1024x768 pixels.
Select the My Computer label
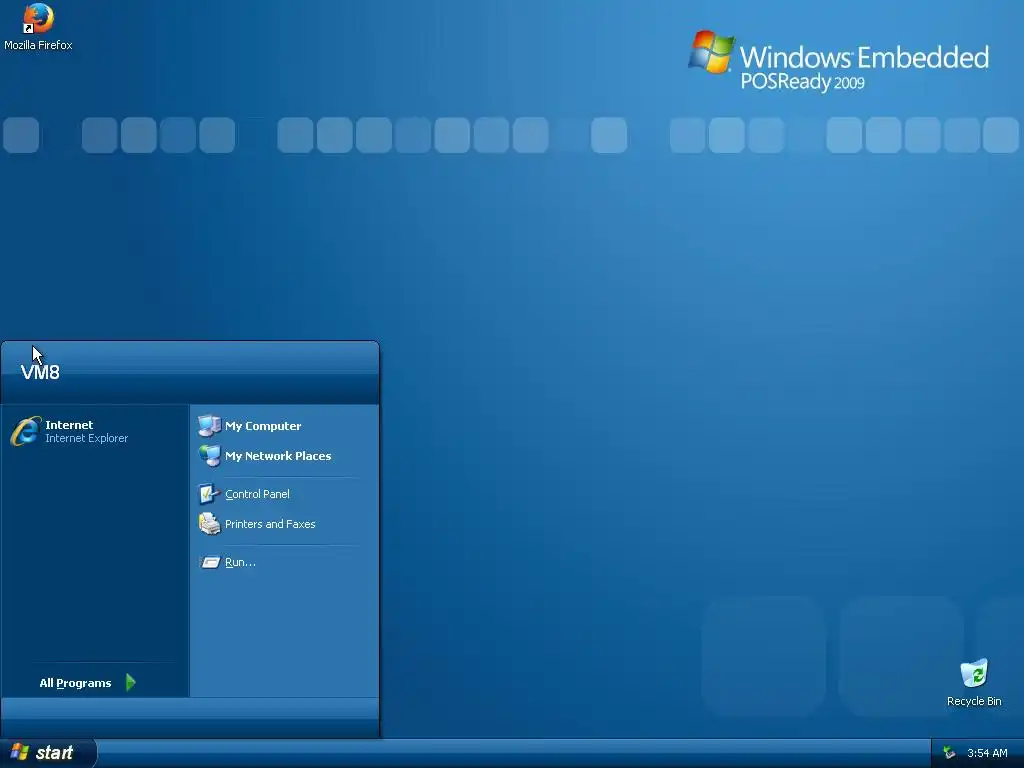[x=263, y=426]
